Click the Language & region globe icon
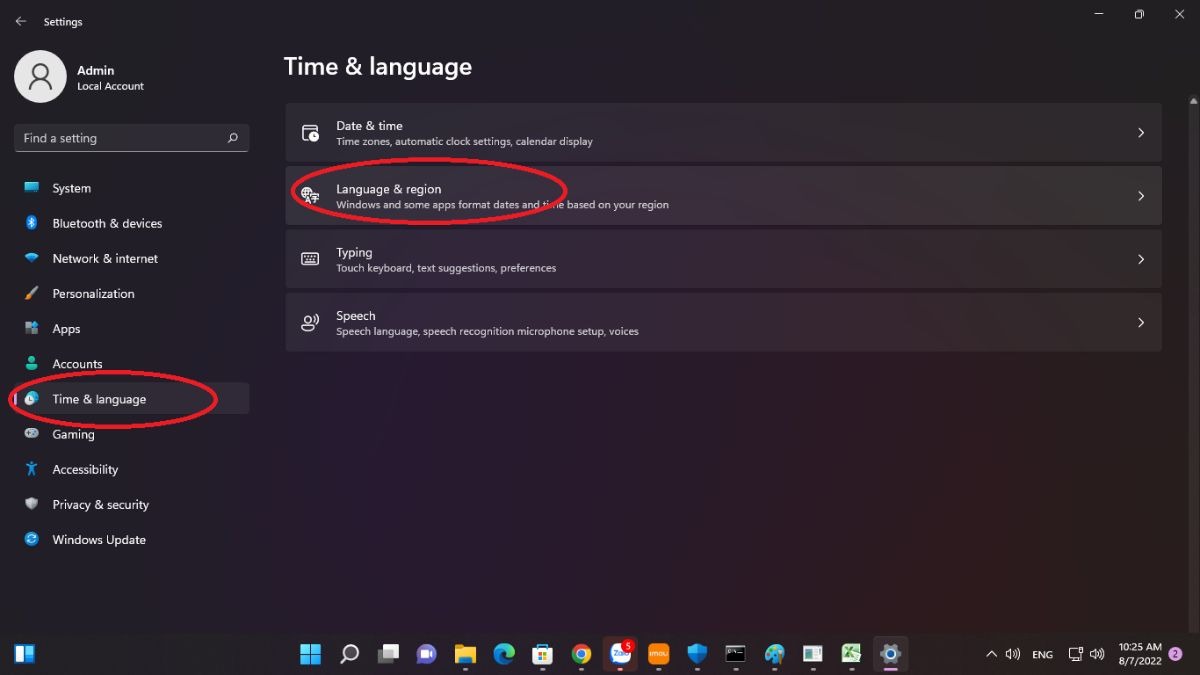Image resolution: width=1200 pixels, height=675 pixels. [x=310, y=196]
